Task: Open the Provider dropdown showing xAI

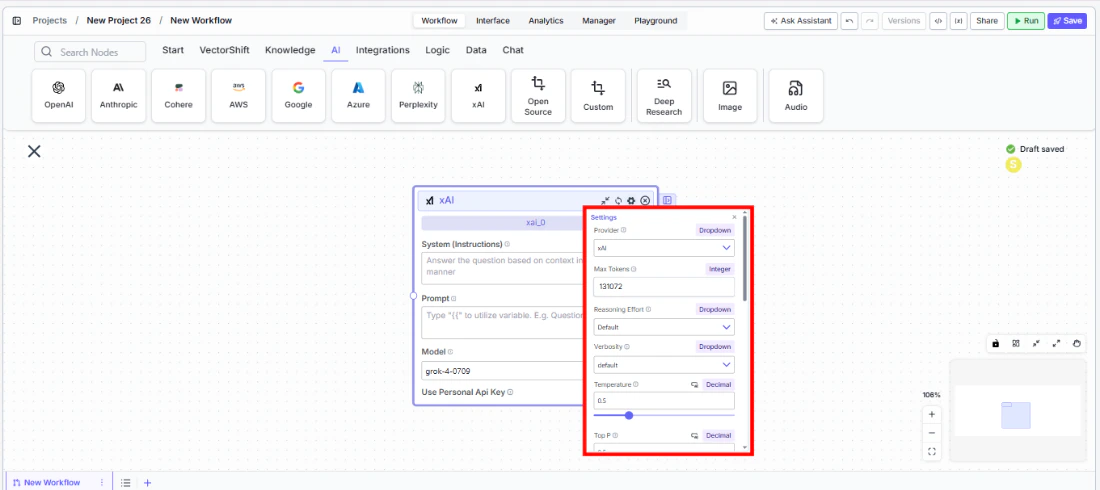Action: coord(664,248)
